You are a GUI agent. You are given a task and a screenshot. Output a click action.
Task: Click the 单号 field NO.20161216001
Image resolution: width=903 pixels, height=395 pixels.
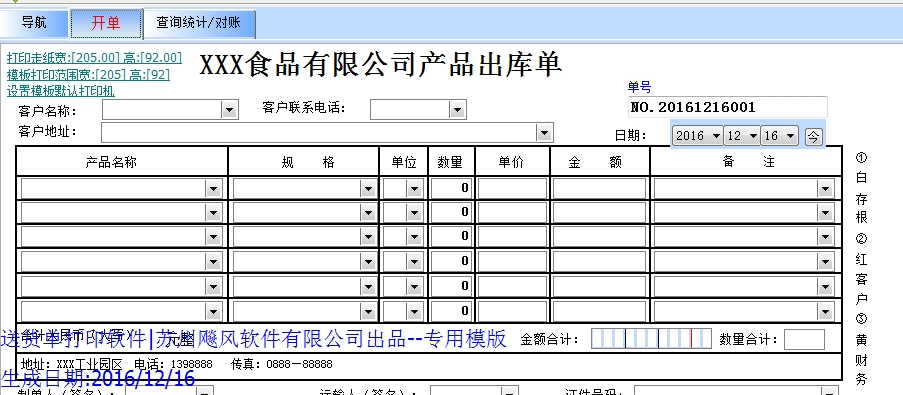coord(727,107)
